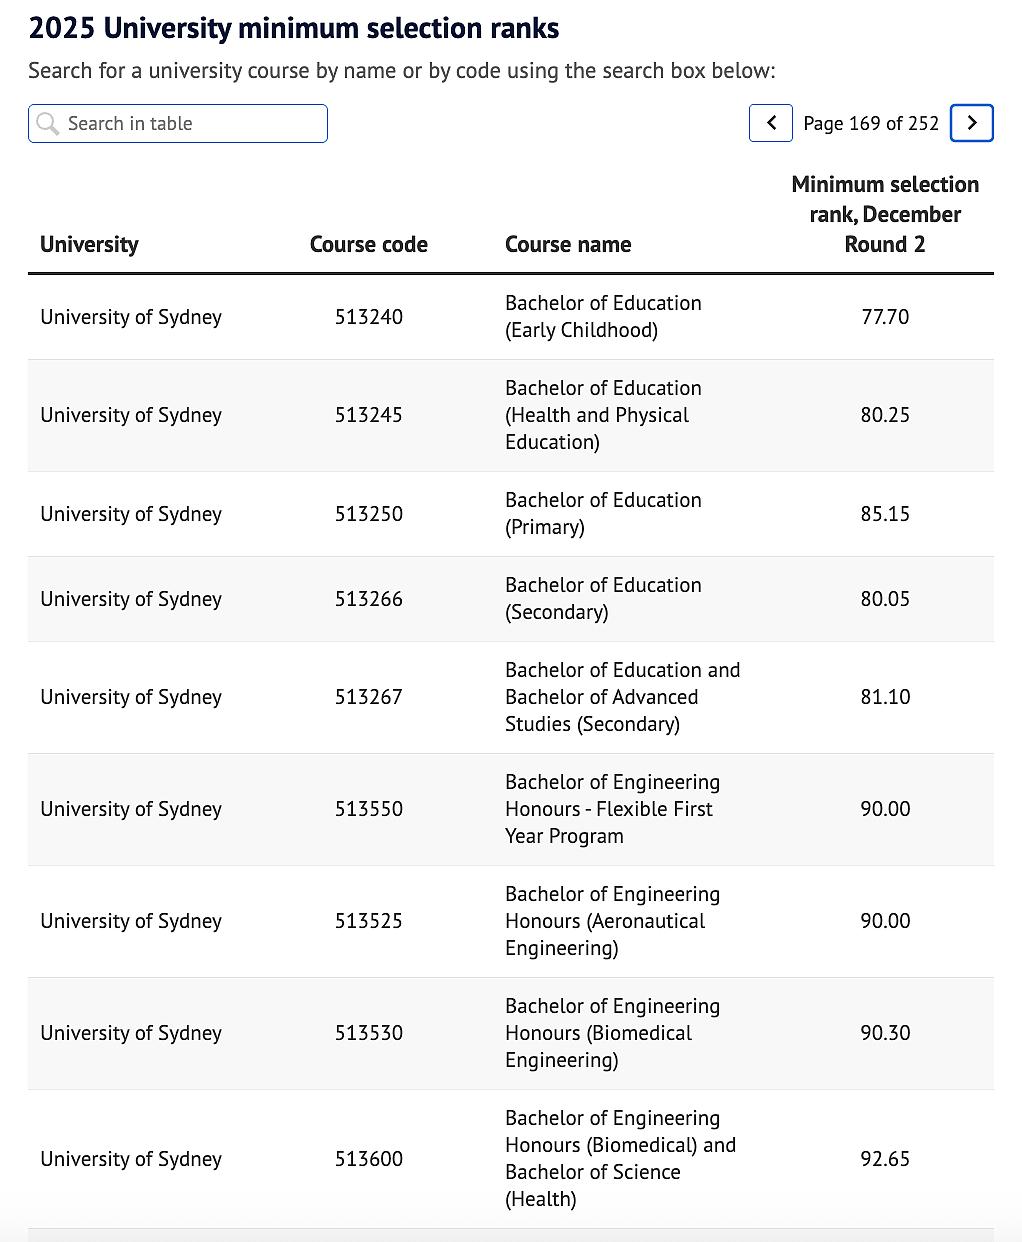The image size is (1022, 1242).
Task: Select course code 513550
Action: pos(369,809)
